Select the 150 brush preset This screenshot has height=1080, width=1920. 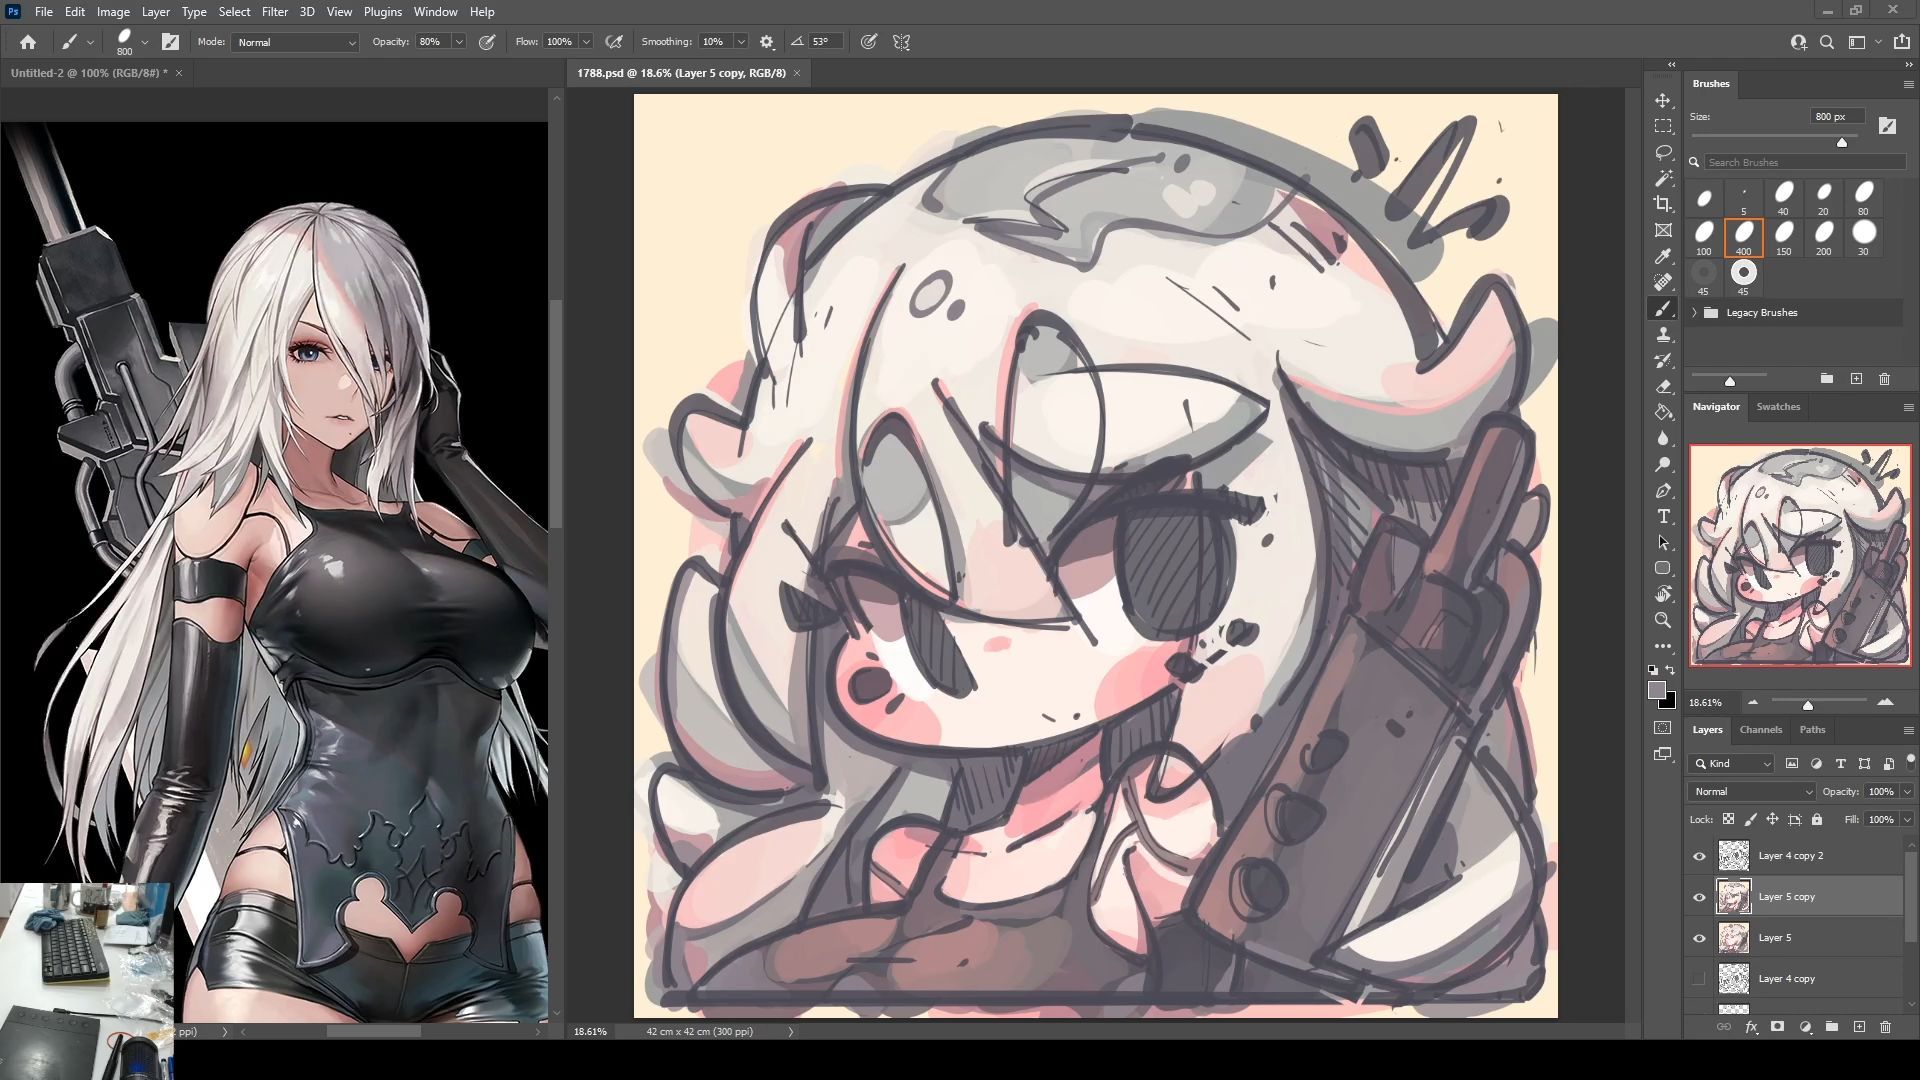point(1784,238)
